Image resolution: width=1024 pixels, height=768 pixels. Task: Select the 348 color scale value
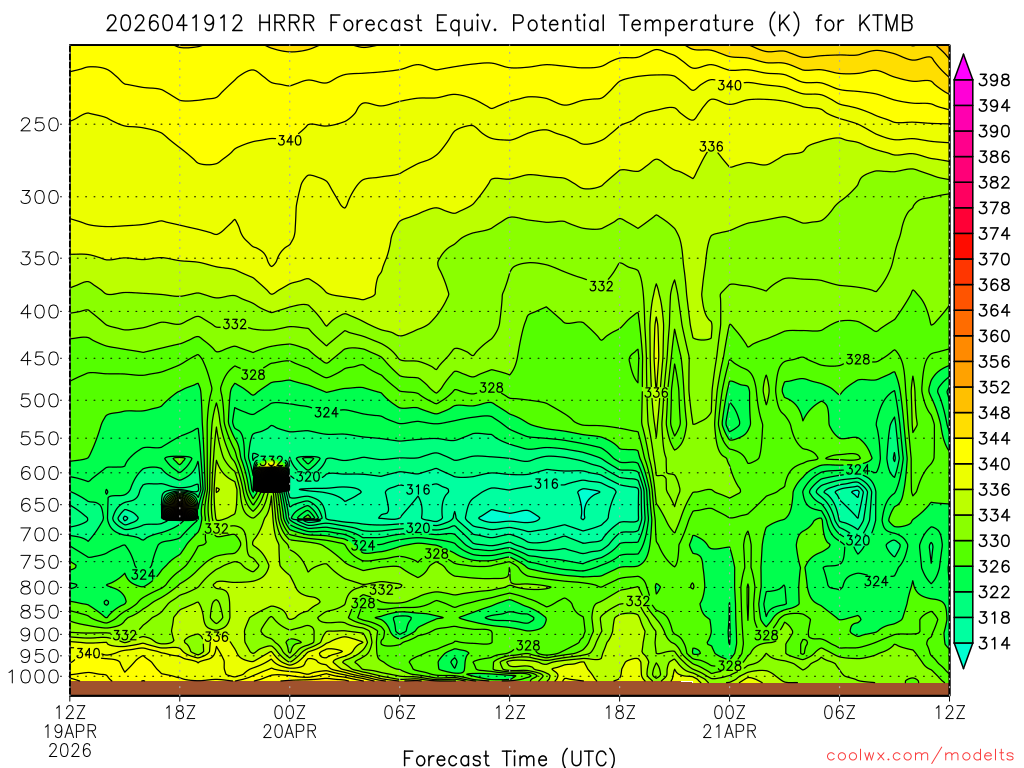(994, 413)
